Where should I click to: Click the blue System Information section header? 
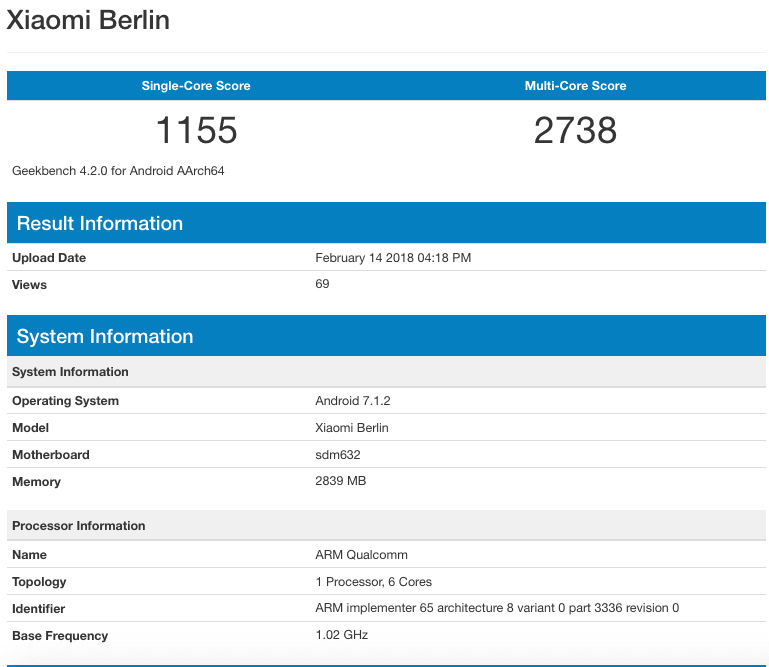click(386, 336)
